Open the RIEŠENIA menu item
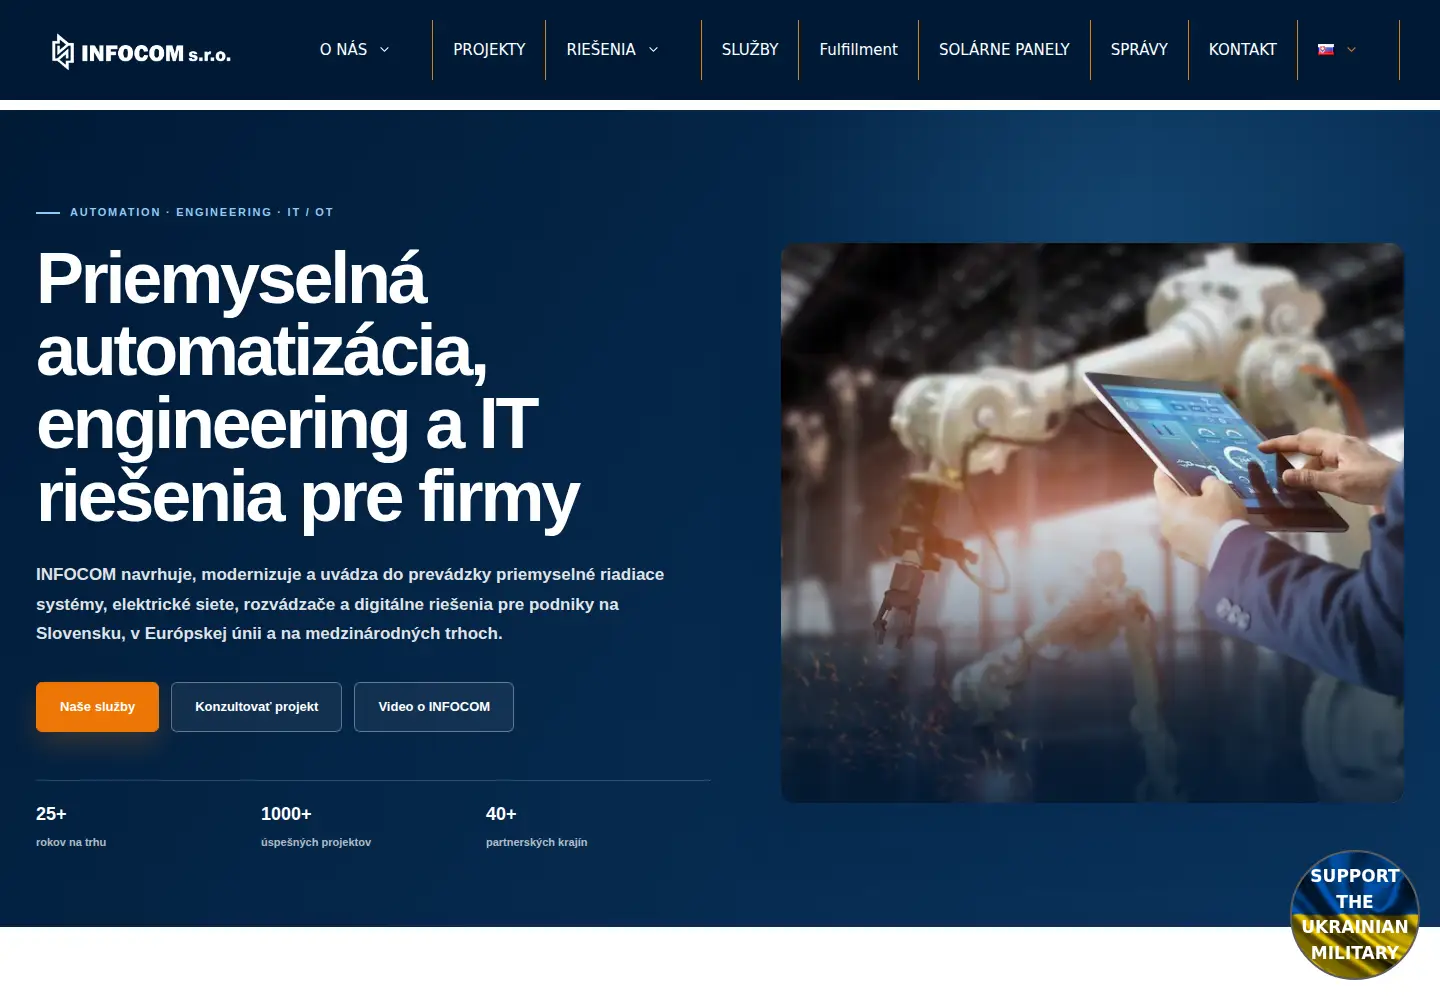 pyautogui.click(x=601, y=49)
